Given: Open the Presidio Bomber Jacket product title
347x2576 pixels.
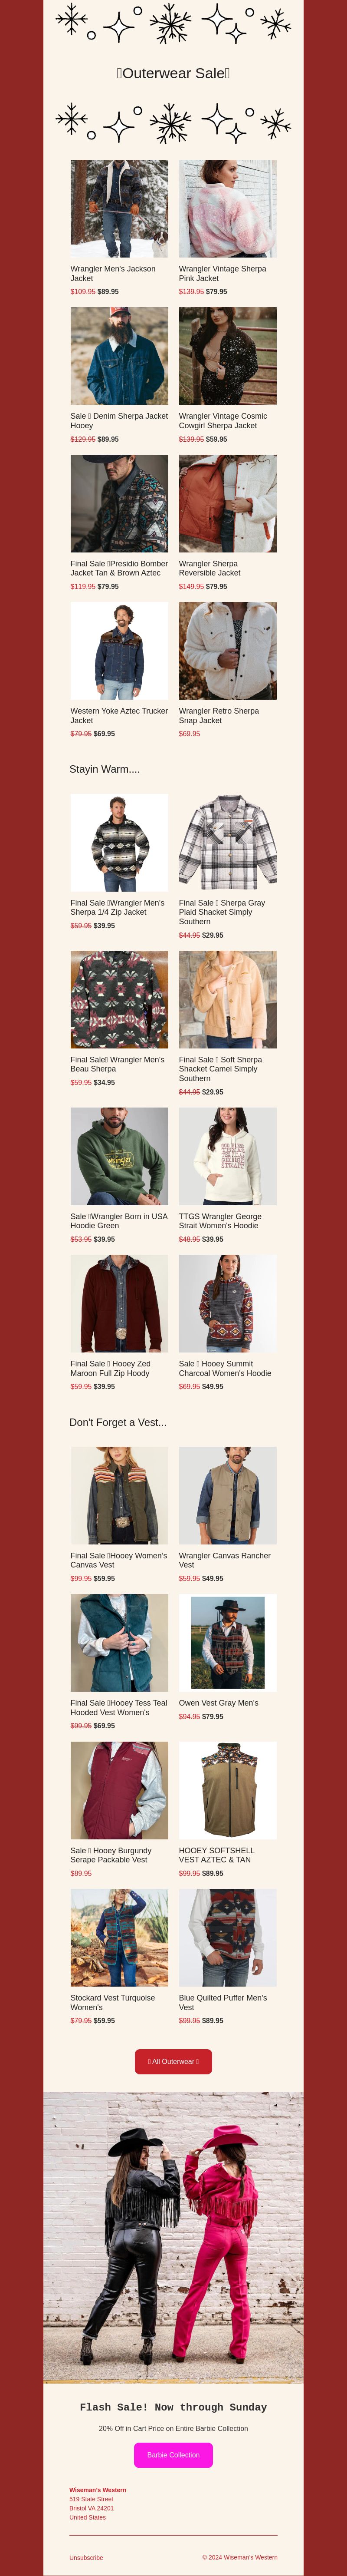Looking at the screenshot, I should (119, 568).
